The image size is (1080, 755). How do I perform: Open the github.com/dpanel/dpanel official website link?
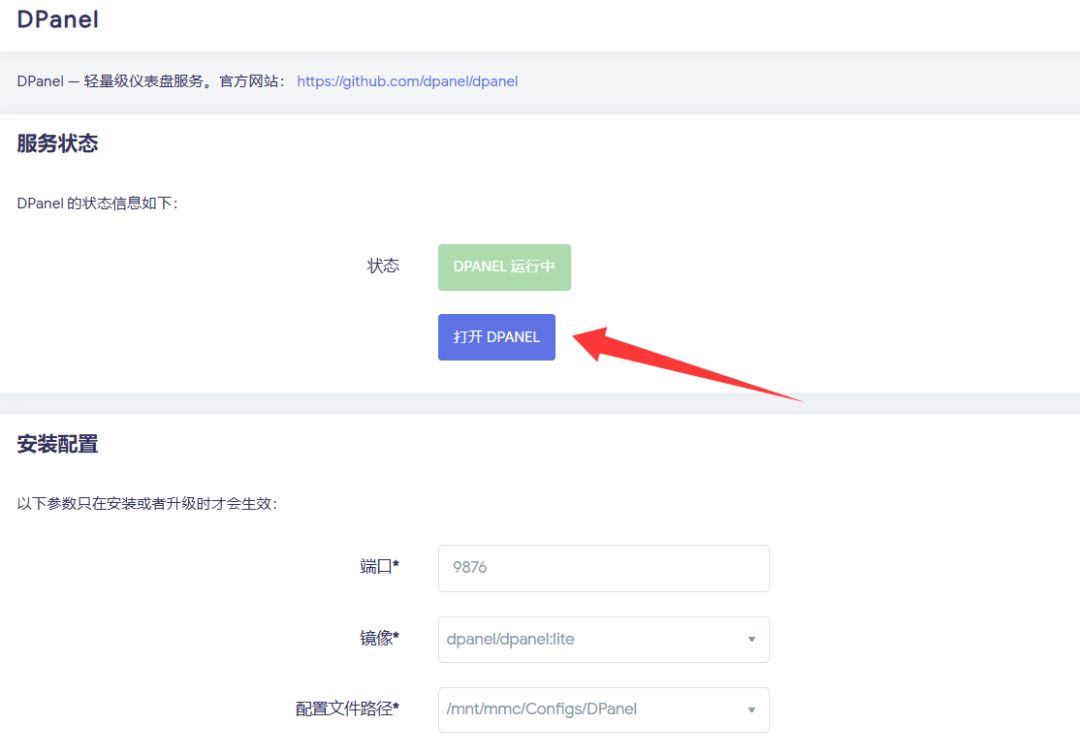point(407,81)
